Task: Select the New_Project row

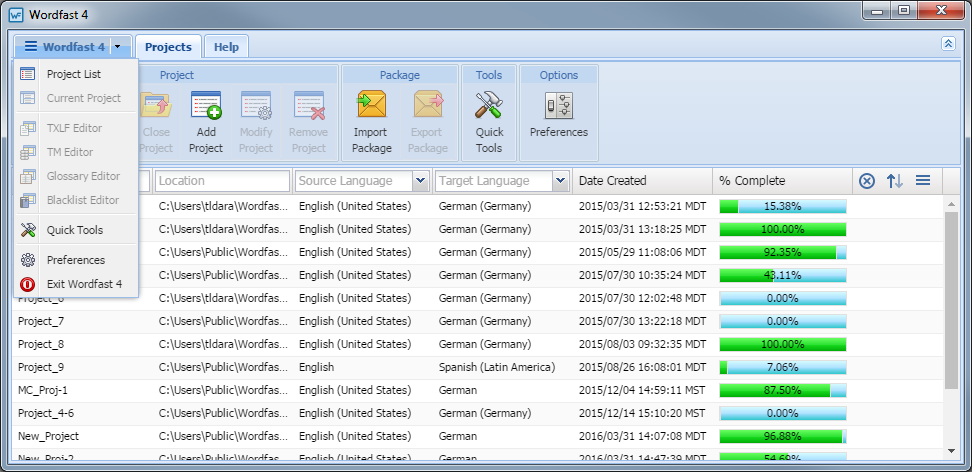Action: tap(477, 436)
